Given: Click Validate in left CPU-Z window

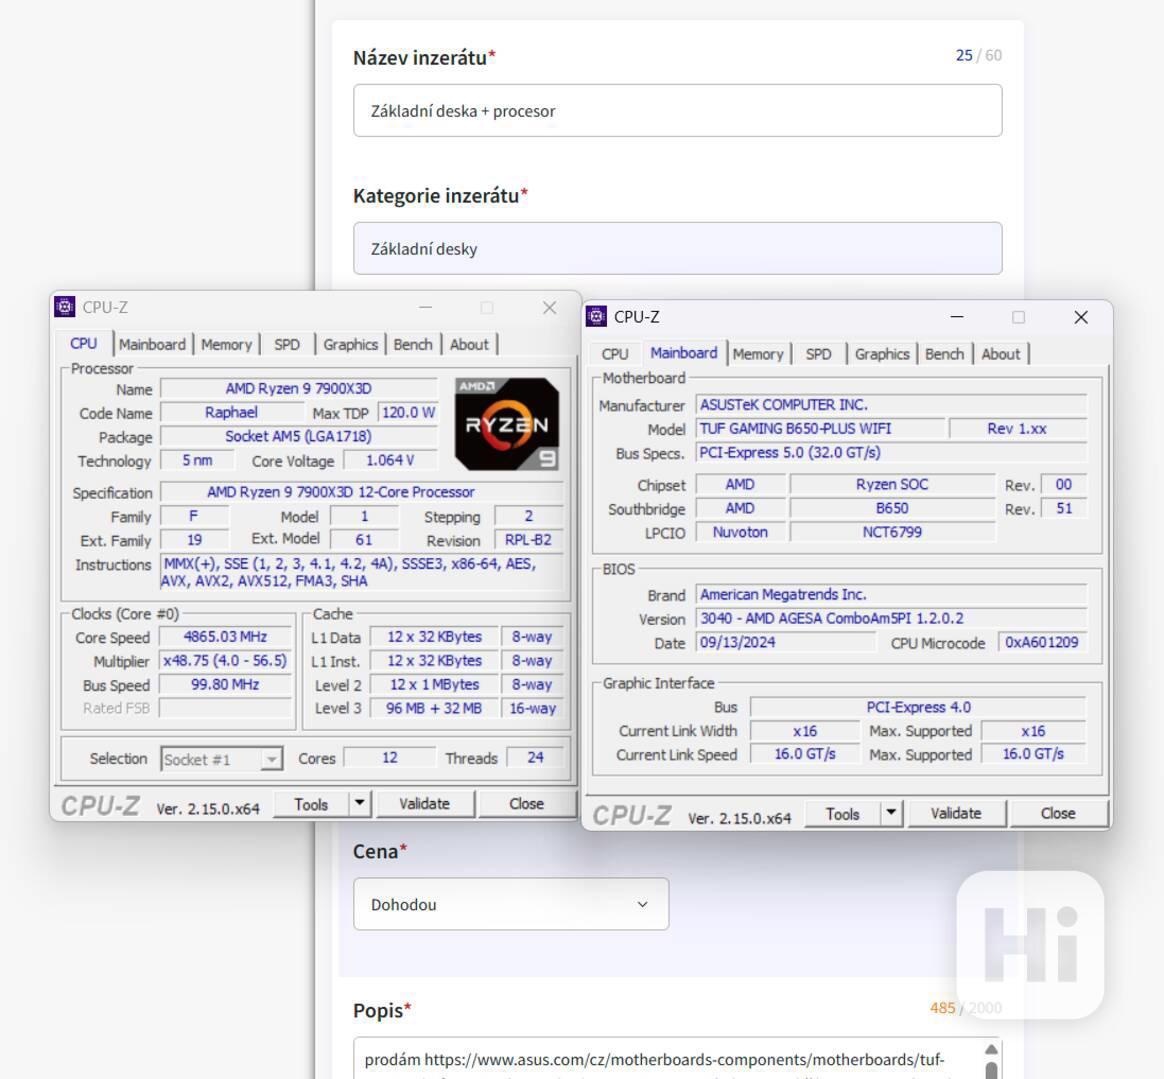Looking at the screenshot, I should [425, 804].
